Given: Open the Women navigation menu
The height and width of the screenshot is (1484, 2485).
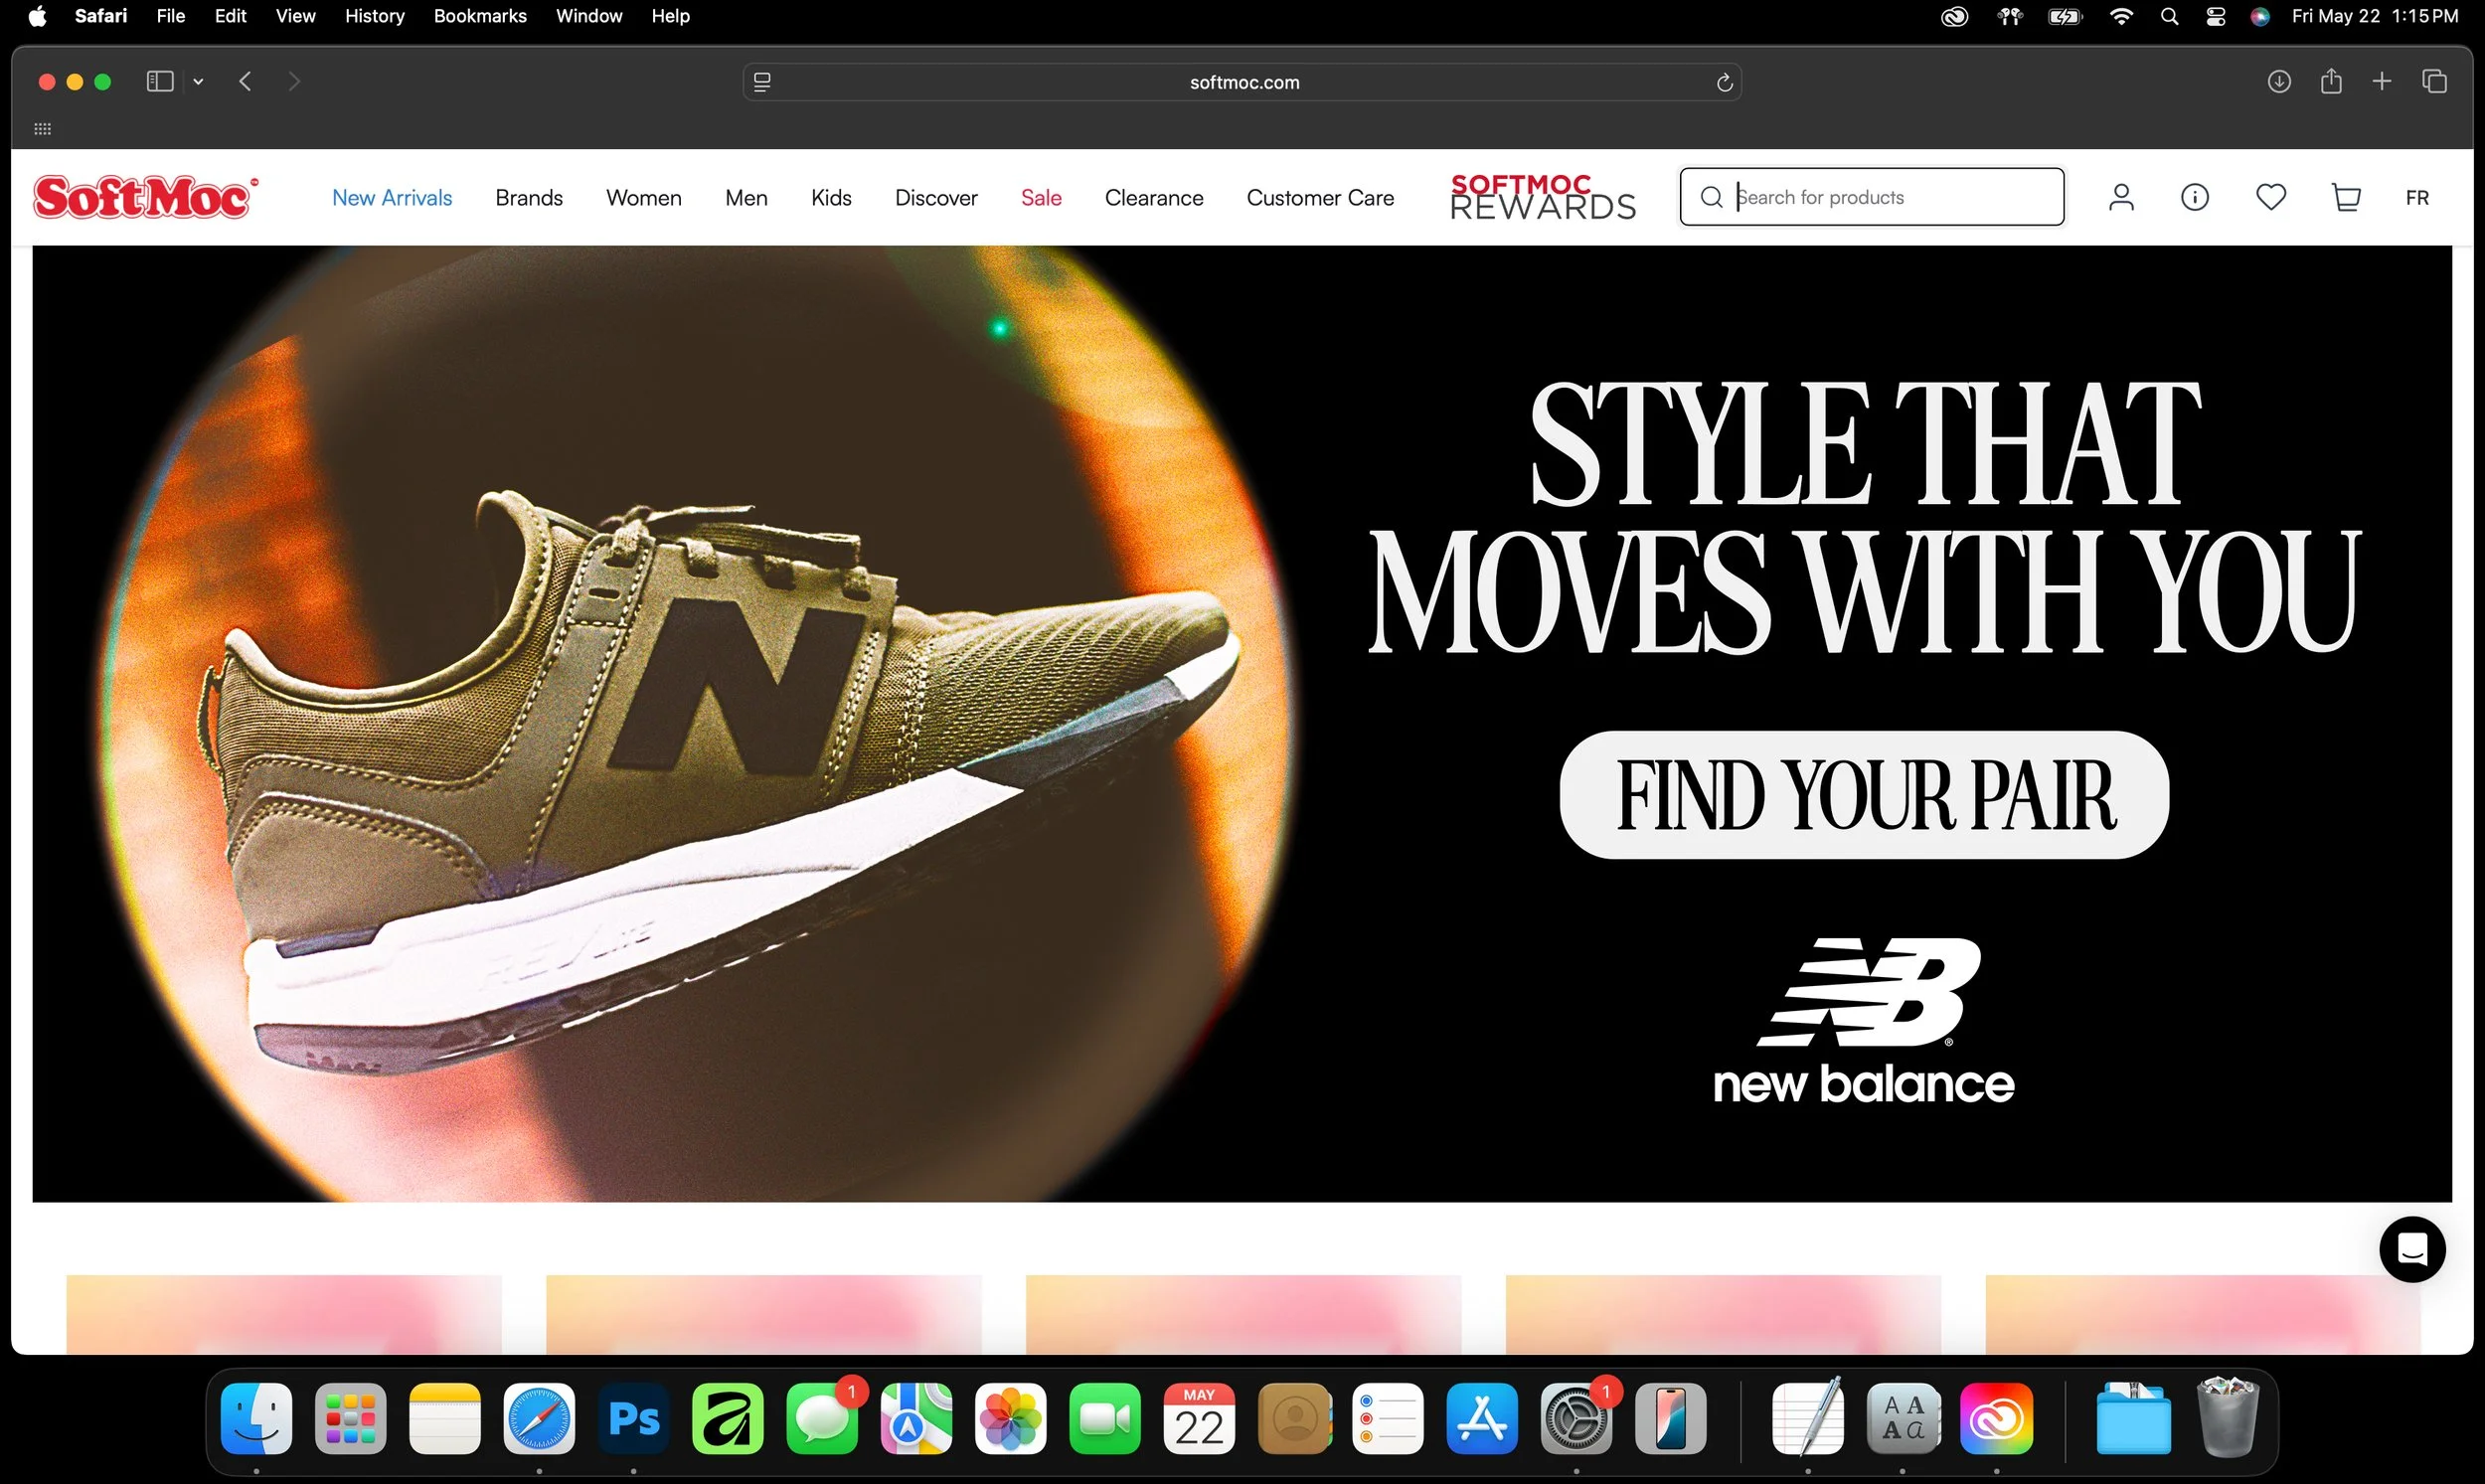Looking at the screenshot, I should (x=644, y=198).
